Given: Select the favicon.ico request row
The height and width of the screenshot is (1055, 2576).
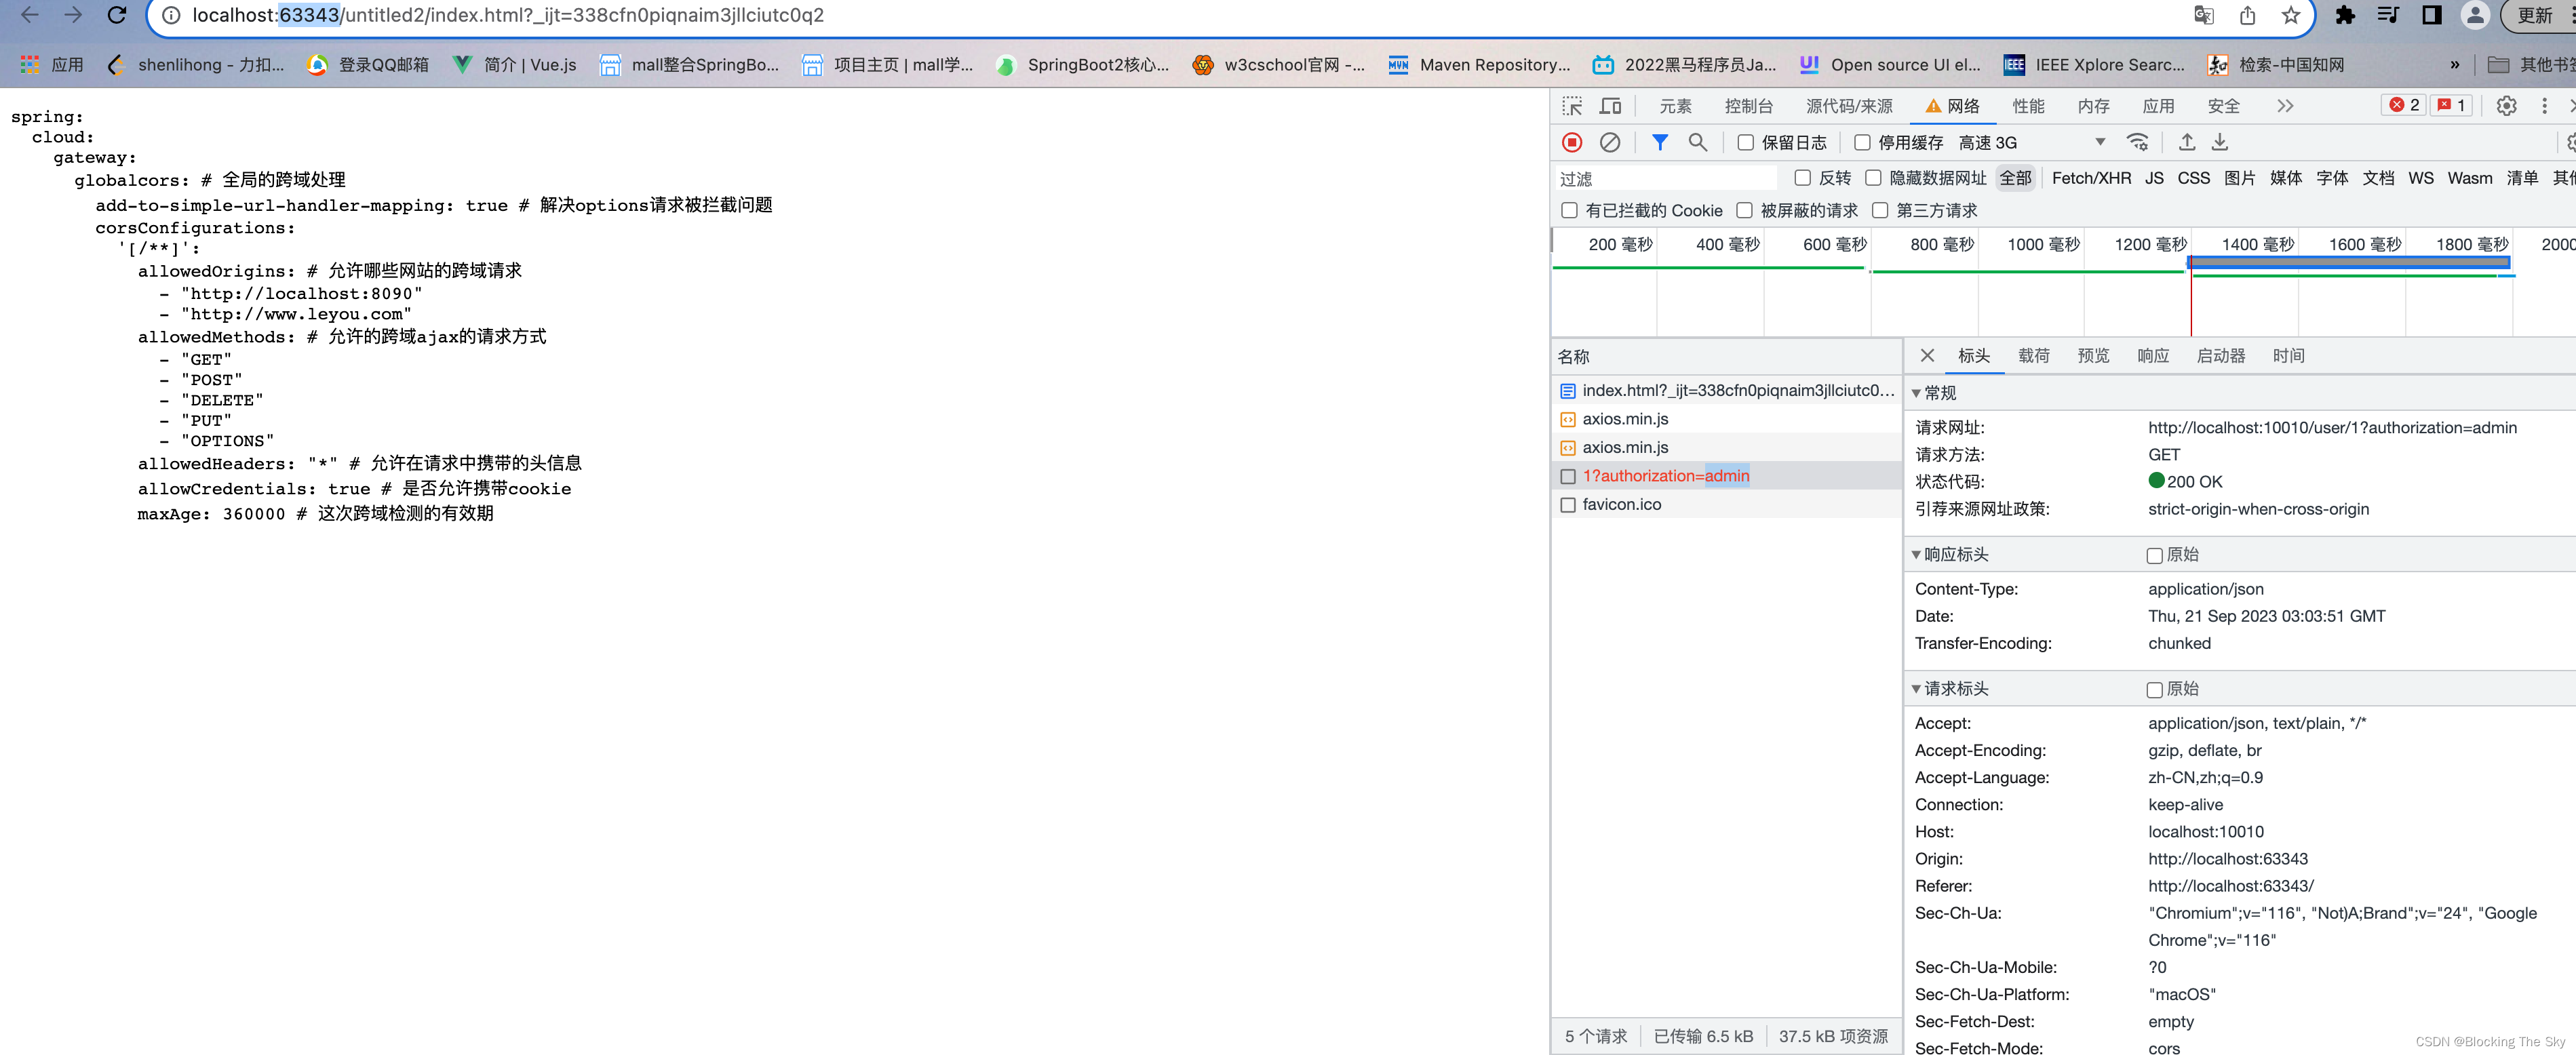Looking at the screenshot, I should (x=1726, y=504).
